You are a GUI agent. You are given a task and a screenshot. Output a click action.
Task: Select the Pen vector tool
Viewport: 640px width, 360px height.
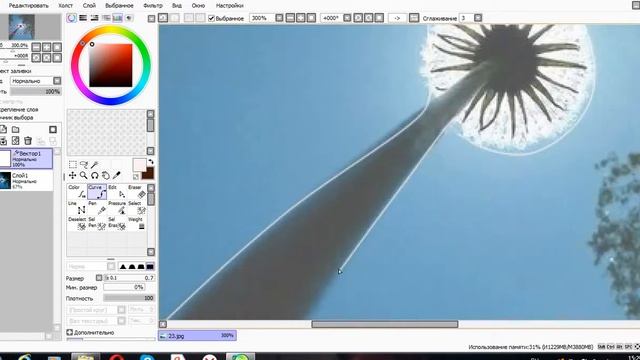click(x=97, y=208)
